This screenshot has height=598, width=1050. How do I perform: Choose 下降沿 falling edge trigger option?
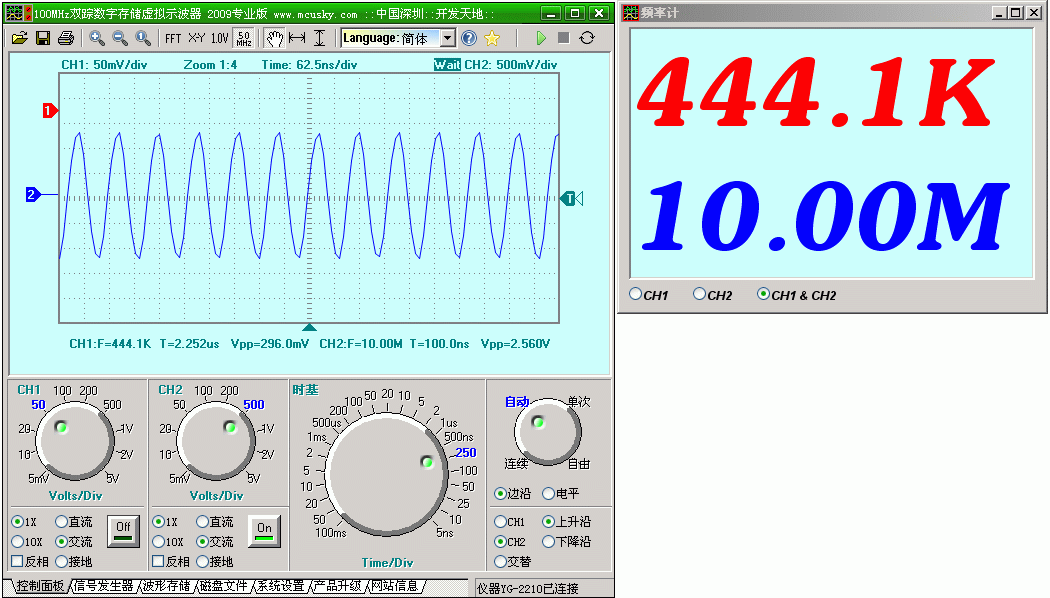point(548,542)
